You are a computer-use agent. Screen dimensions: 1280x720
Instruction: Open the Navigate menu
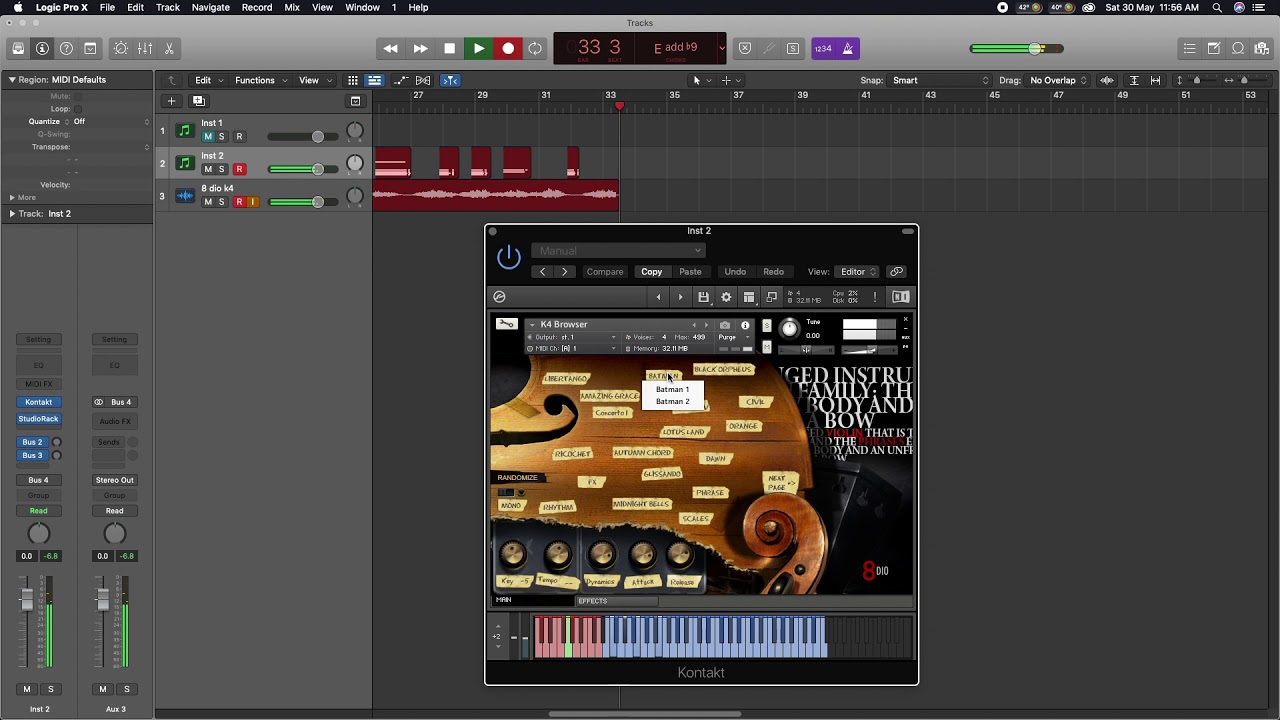pos(210,7)
